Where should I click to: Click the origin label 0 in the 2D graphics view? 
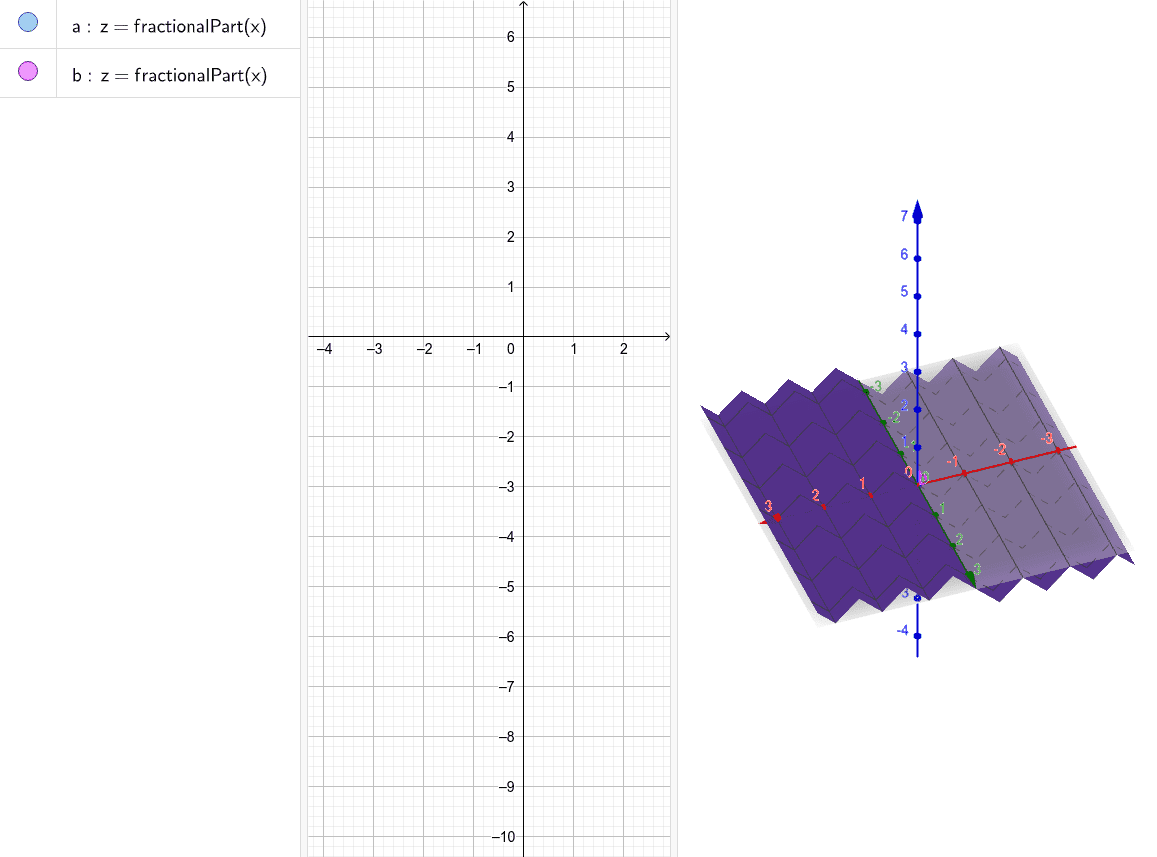pos(511,349)
